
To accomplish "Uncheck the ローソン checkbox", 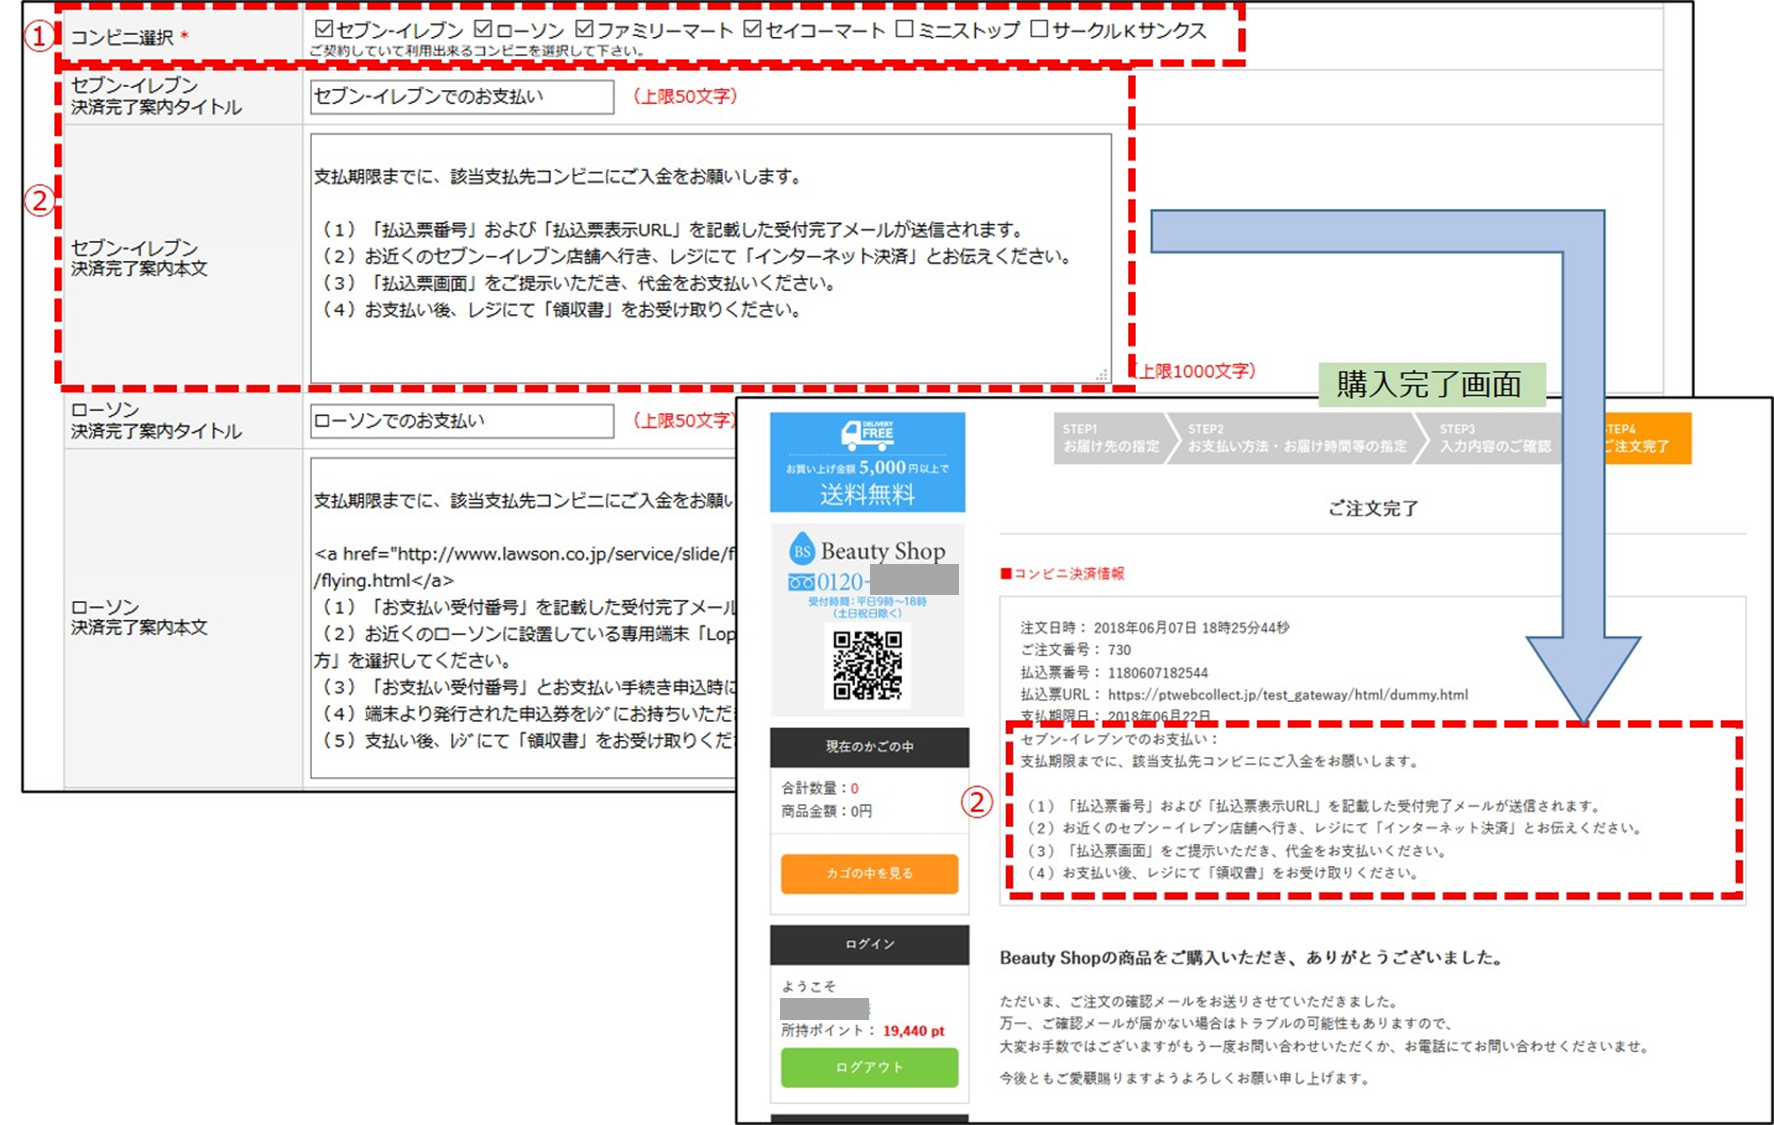I will 484,29.
